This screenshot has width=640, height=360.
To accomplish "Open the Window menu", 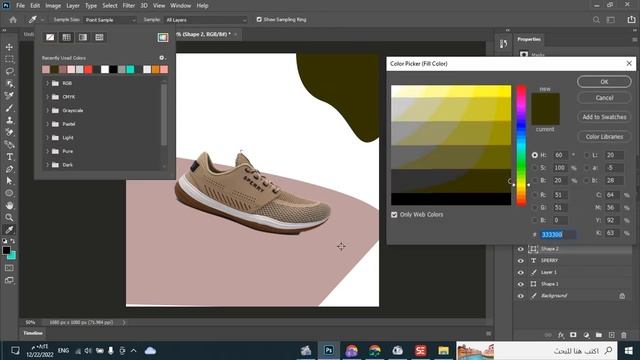I will click(x=180, y=6).
